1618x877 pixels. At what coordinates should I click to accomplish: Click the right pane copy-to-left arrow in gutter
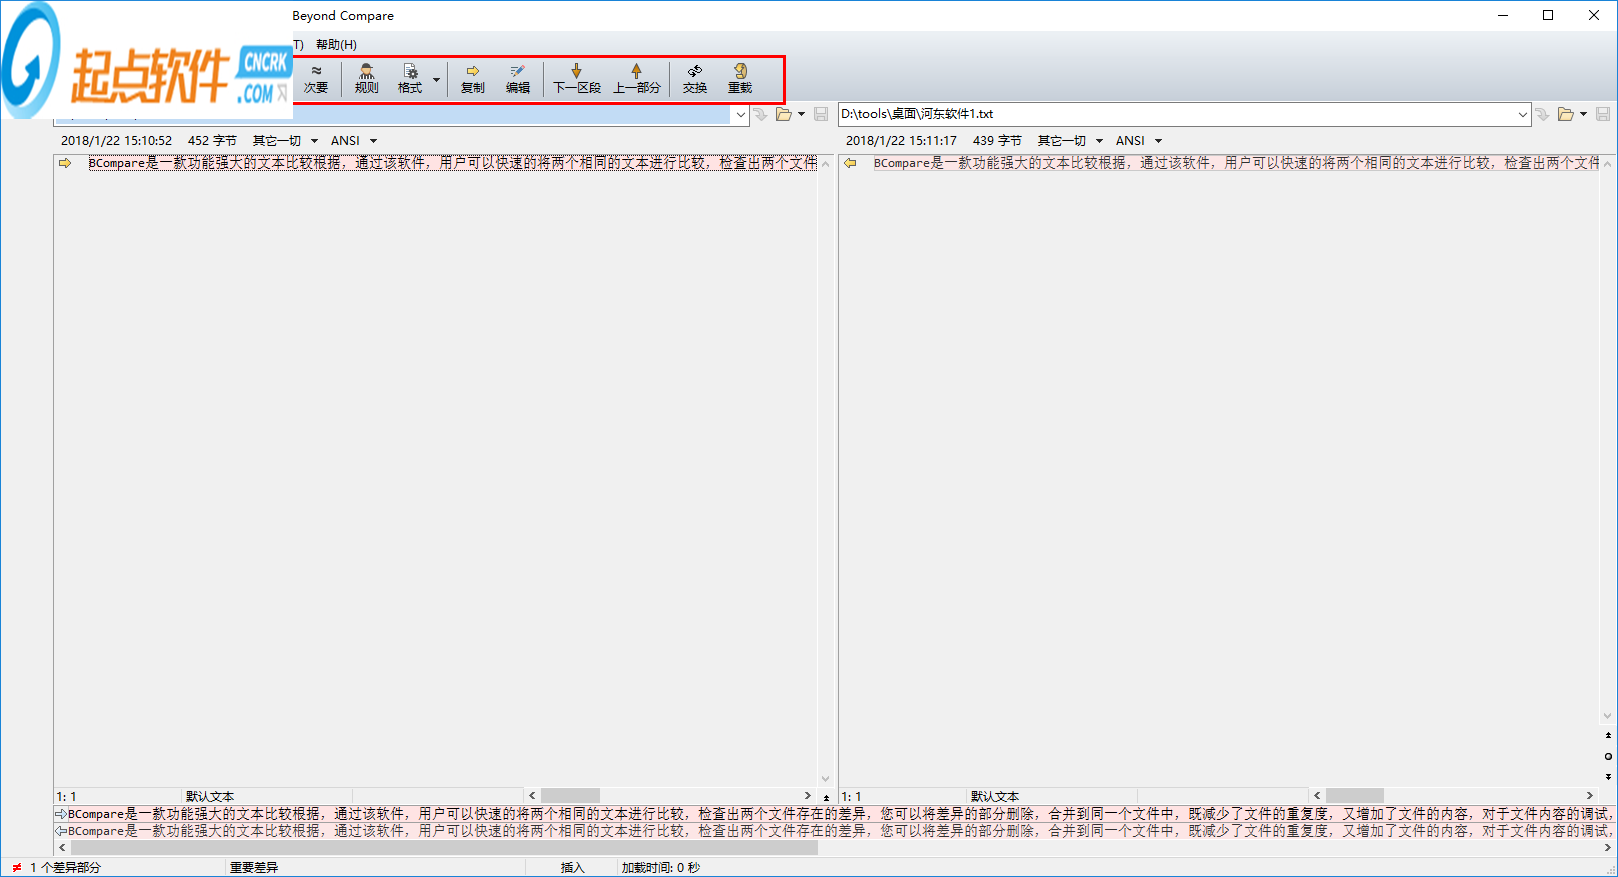pos(850,163)
